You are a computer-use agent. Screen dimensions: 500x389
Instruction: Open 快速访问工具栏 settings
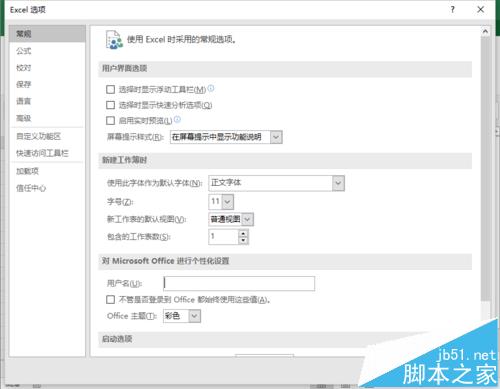click(x=47, y=153)
